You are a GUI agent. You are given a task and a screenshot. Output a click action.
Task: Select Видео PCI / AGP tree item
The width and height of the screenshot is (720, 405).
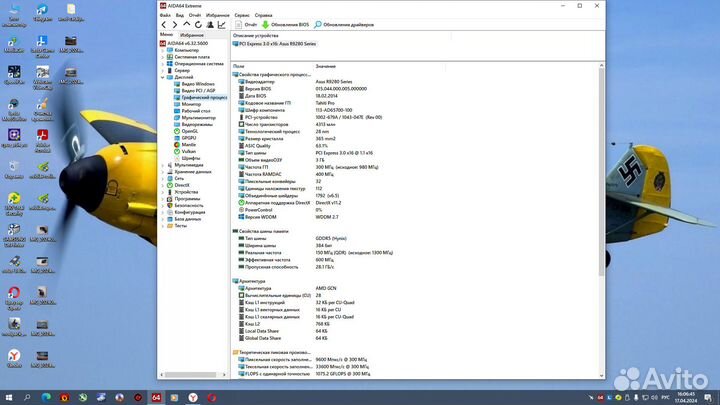194,90
